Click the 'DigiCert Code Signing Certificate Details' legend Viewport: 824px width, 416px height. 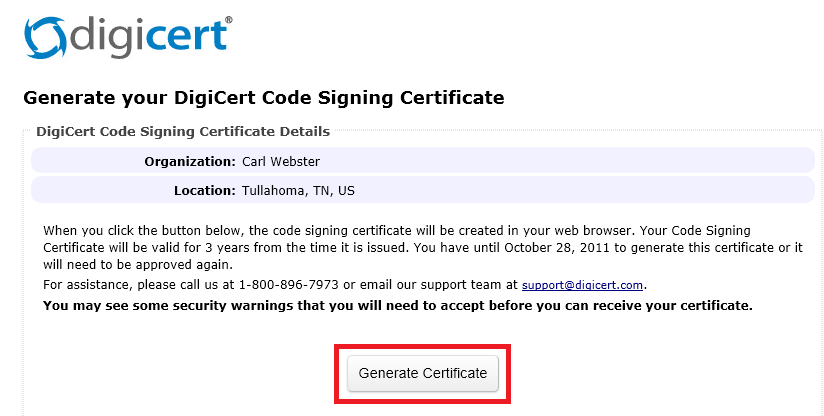click(x=183, y=130)
